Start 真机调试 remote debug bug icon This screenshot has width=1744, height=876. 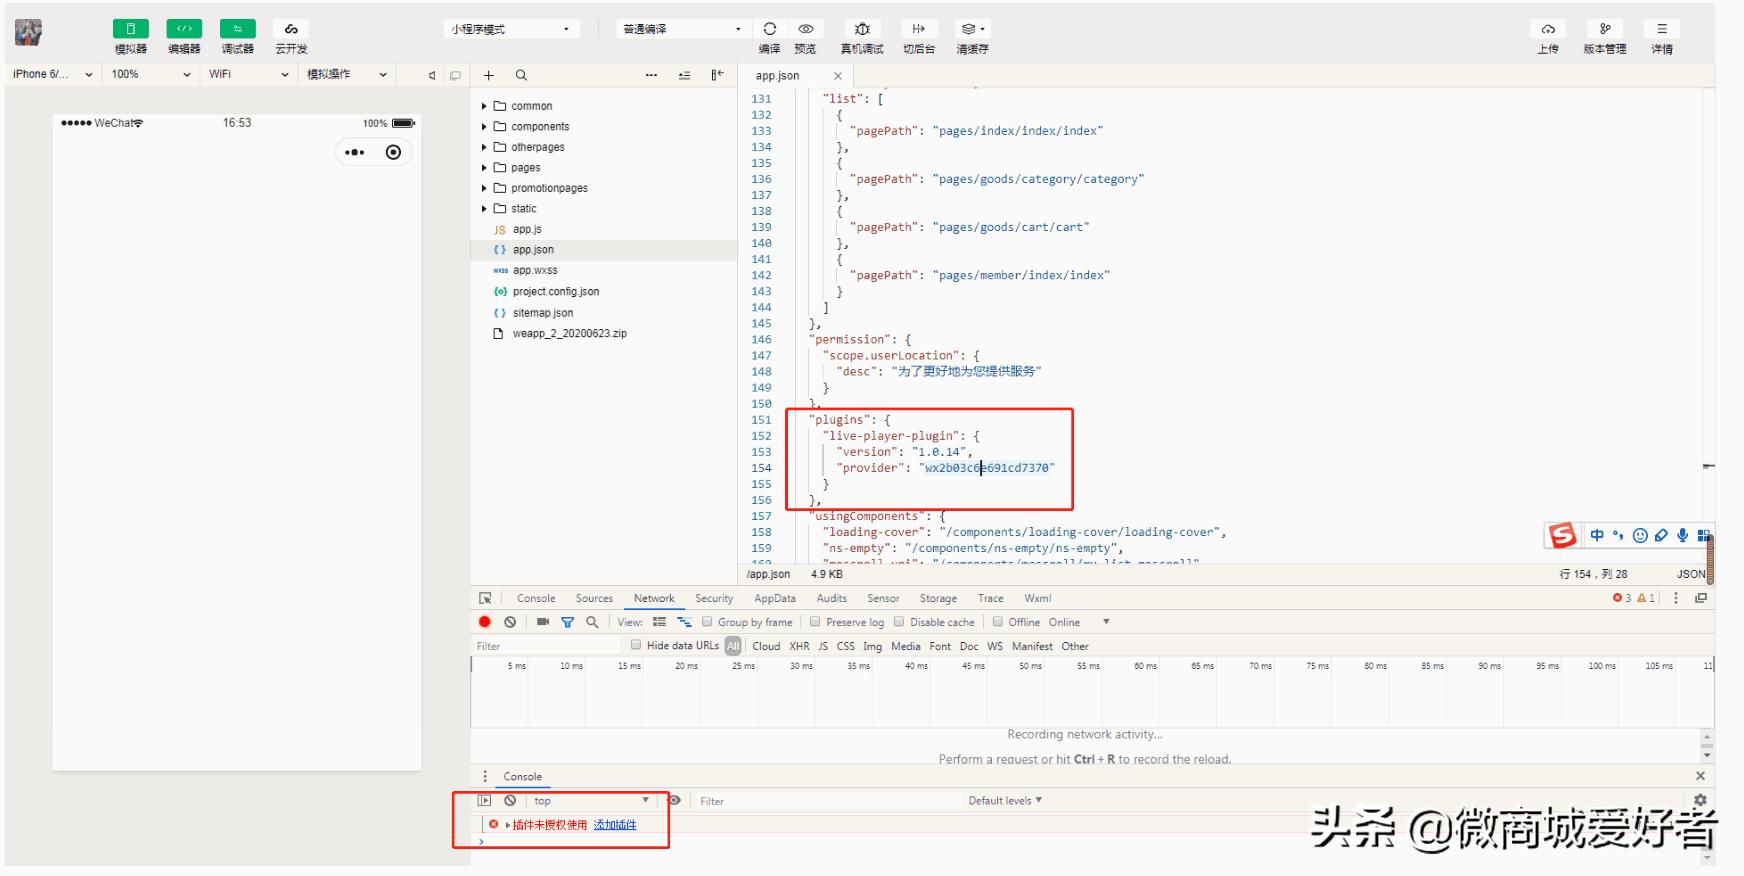(862, 30)
